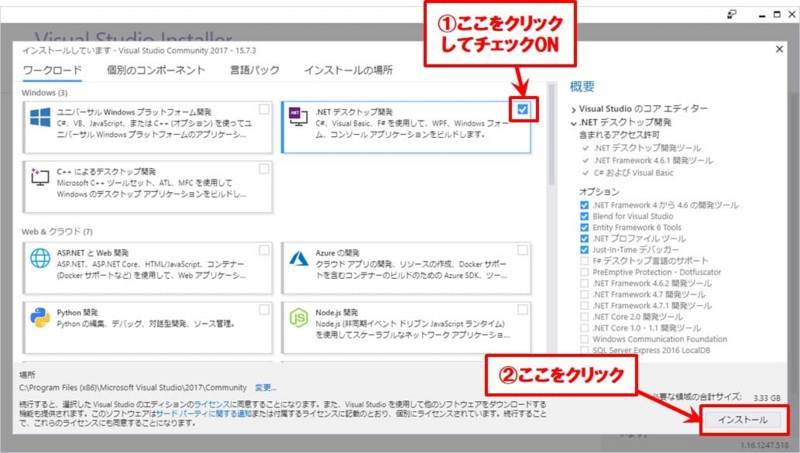Enable F# デスクトップ言語のサポート option
The image size is (800, 453).
pyautogui.click(x=584, y=261)
